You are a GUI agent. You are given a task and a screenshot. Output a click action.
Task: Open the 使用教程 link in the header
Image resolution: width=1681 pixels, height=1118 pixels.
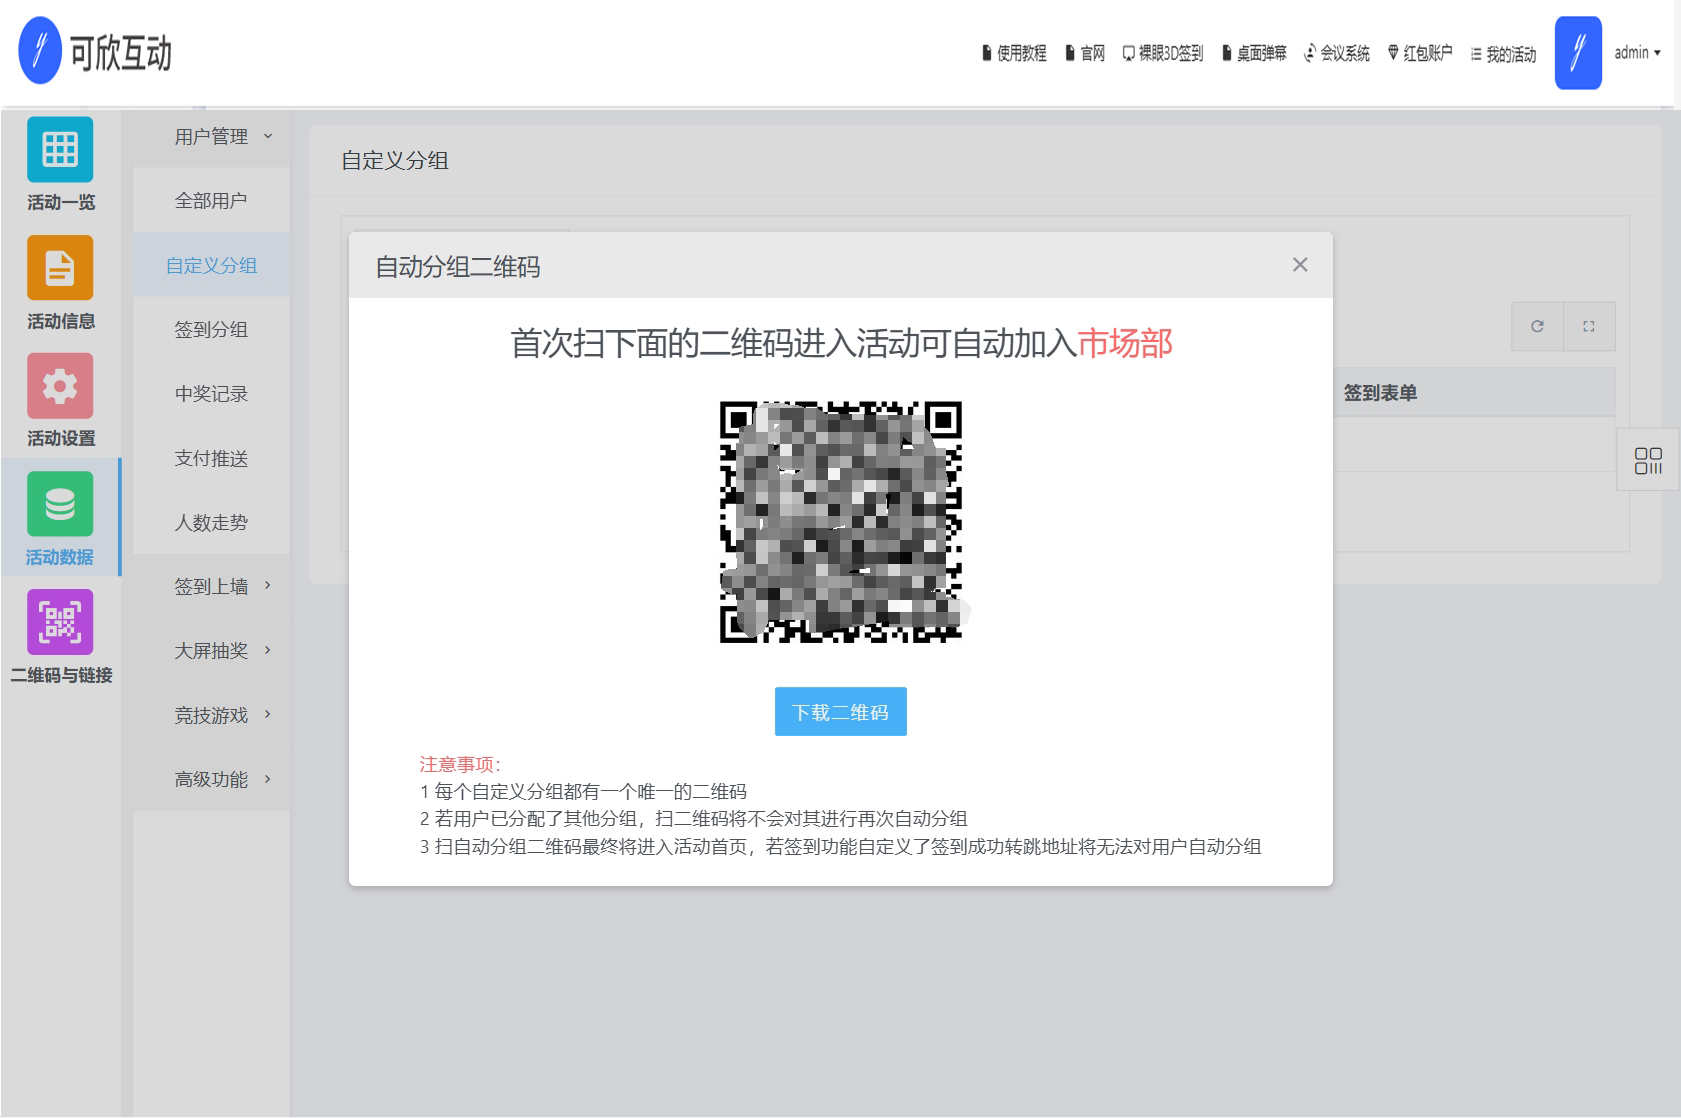pos(1014,53)
